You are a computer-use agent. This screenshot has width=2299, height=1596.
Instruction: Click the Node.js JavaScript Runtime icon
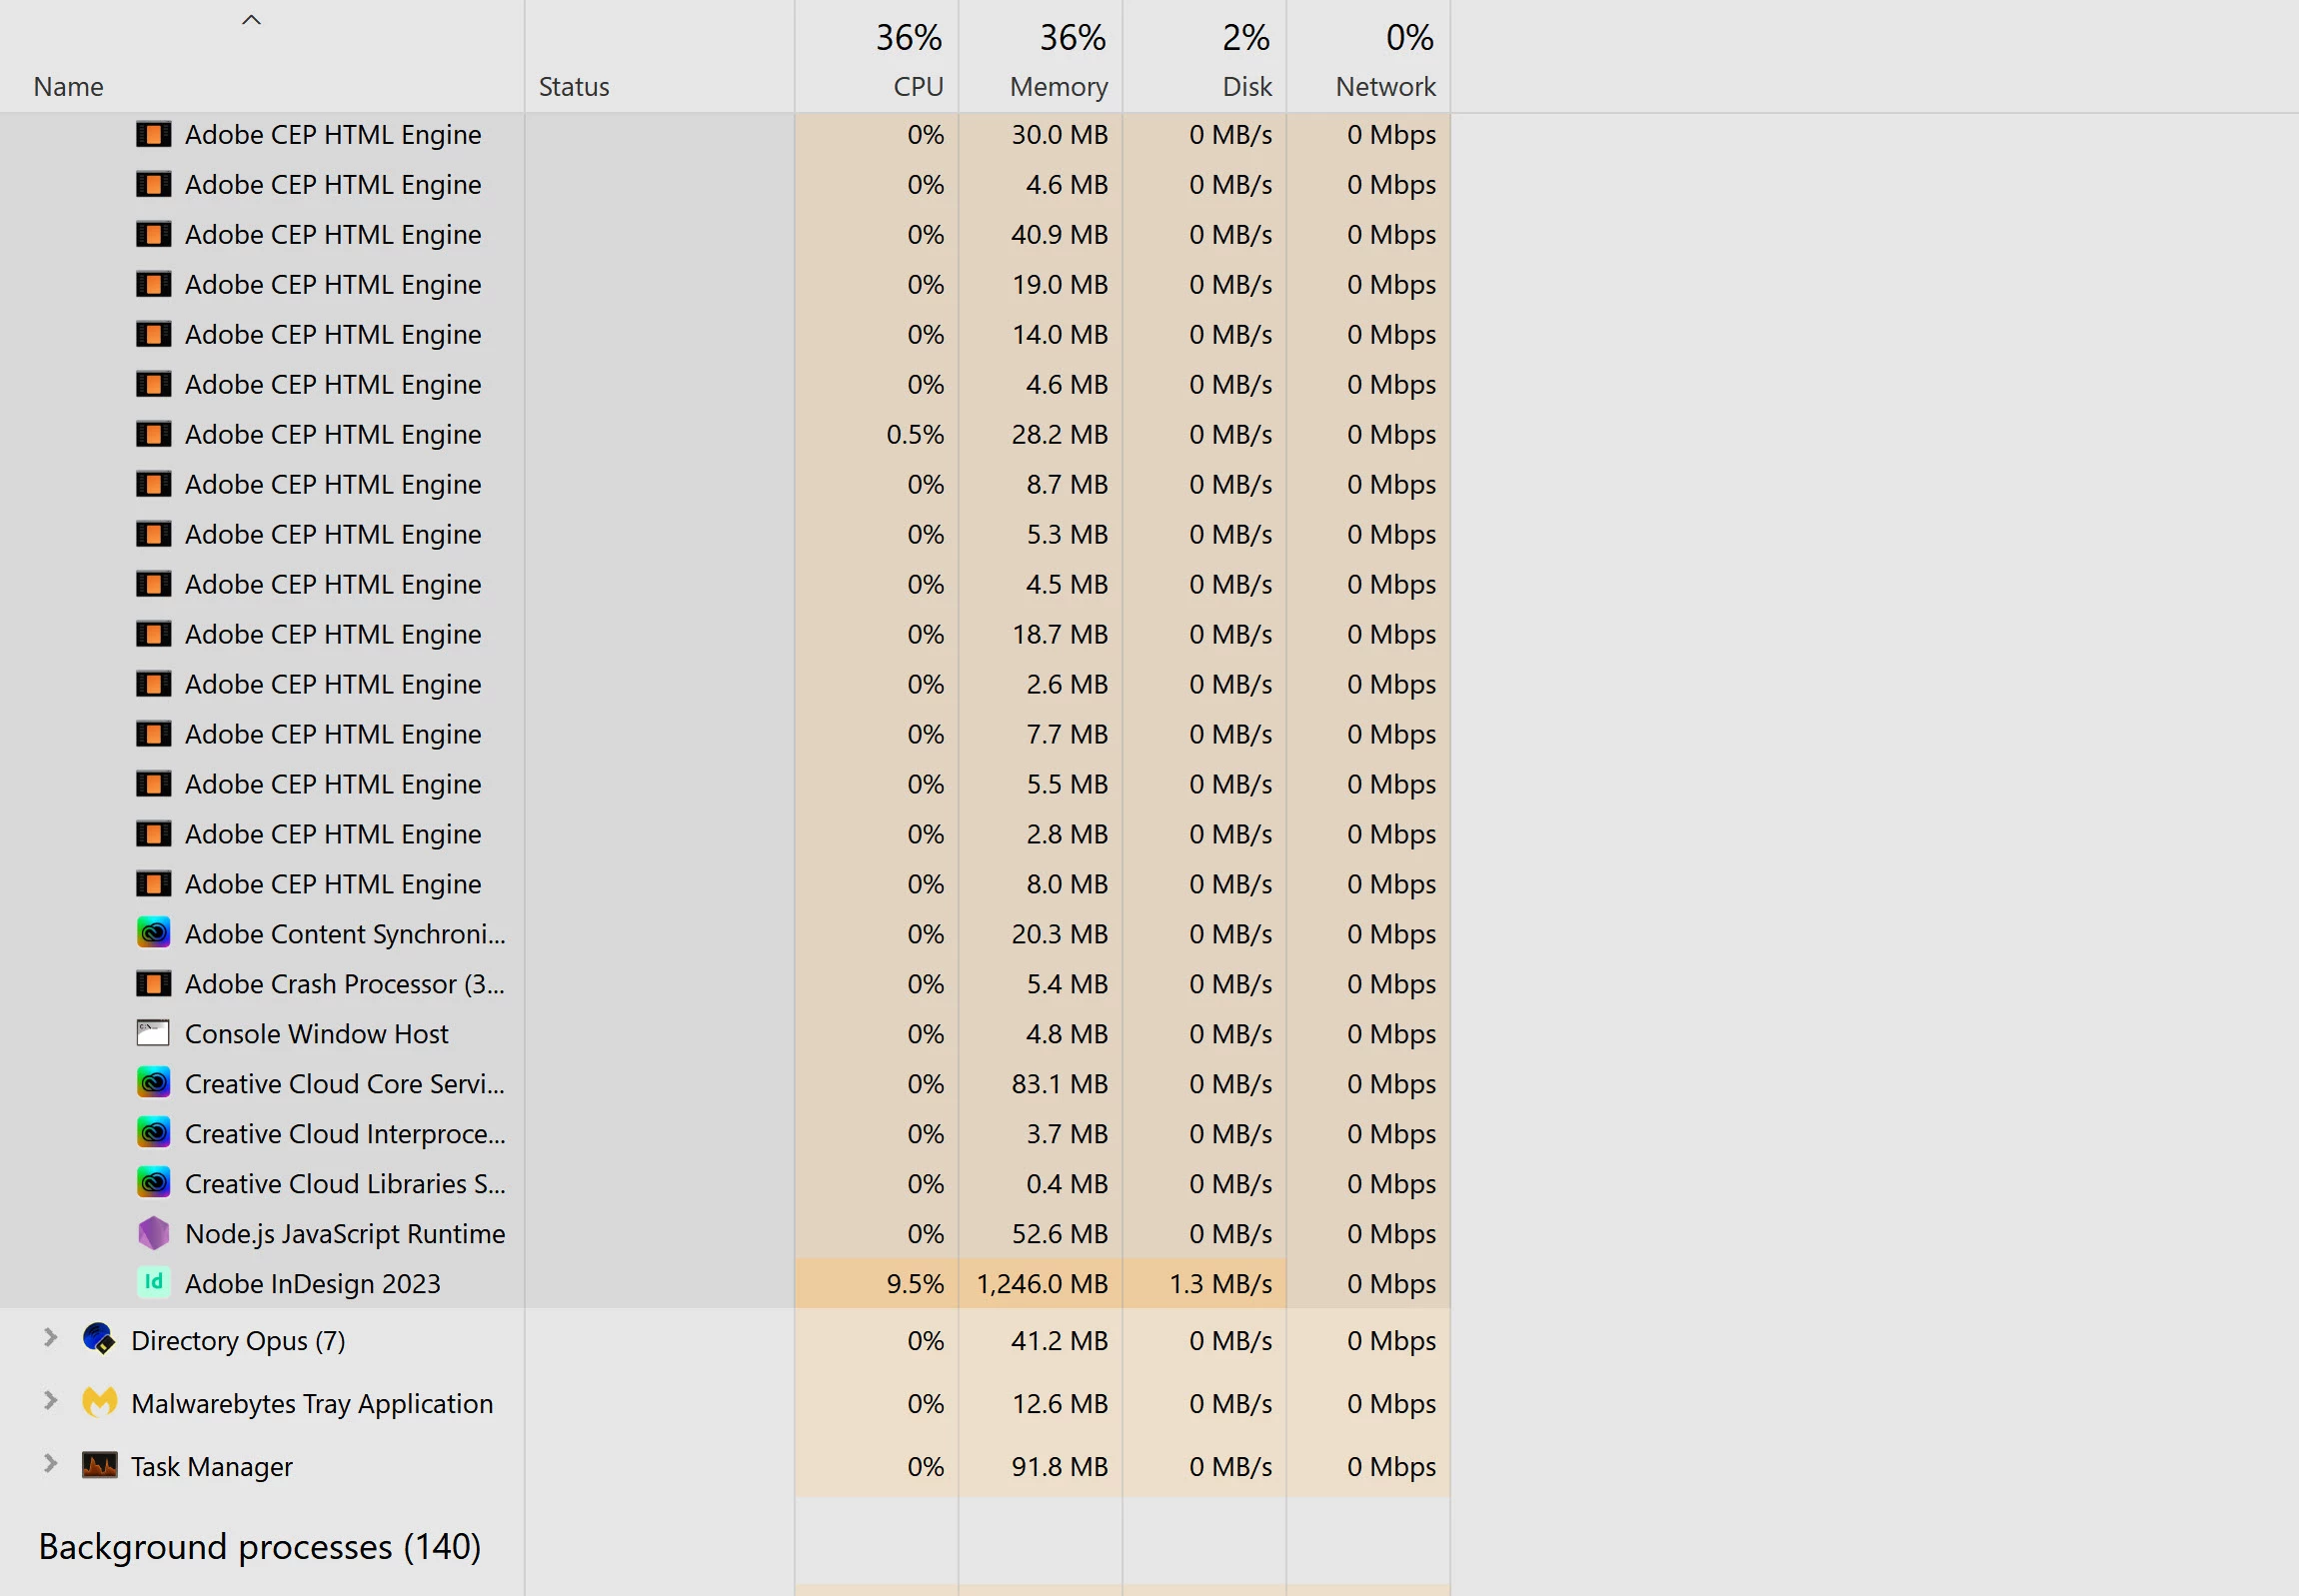click(x=153, y=1233)
